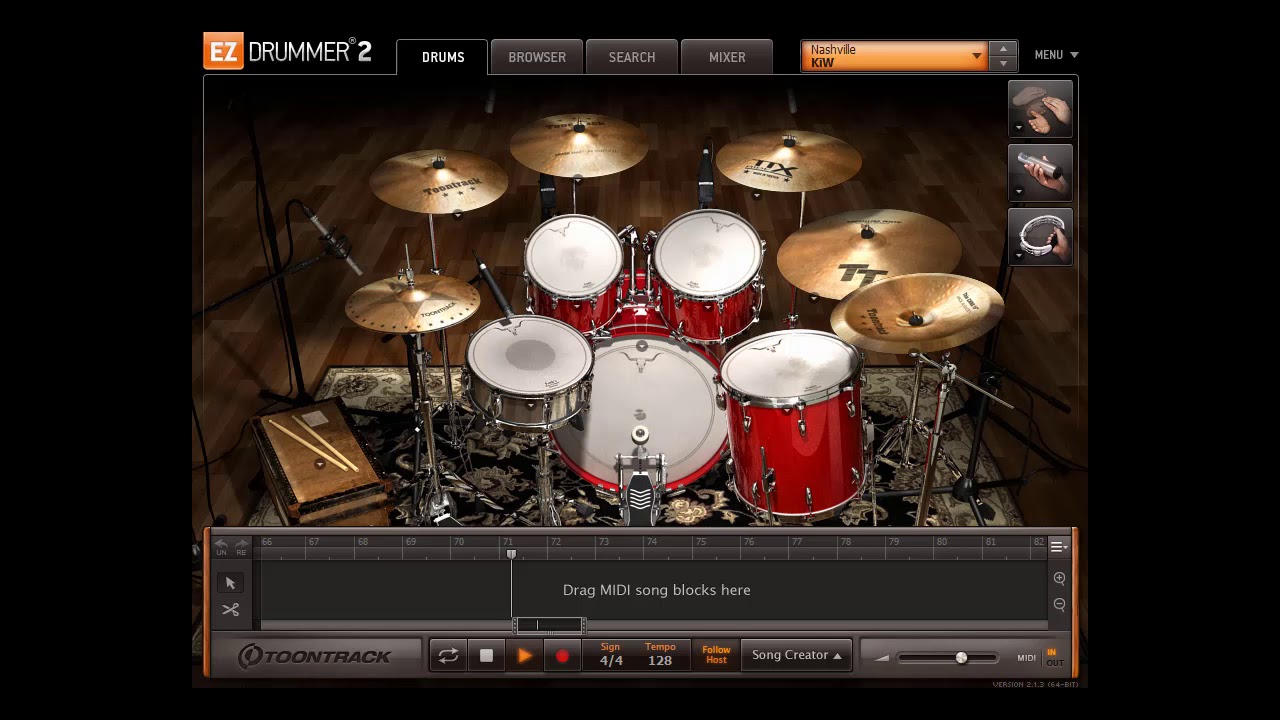
Task: Select the scissors cut tool
Action: [231, 610]
